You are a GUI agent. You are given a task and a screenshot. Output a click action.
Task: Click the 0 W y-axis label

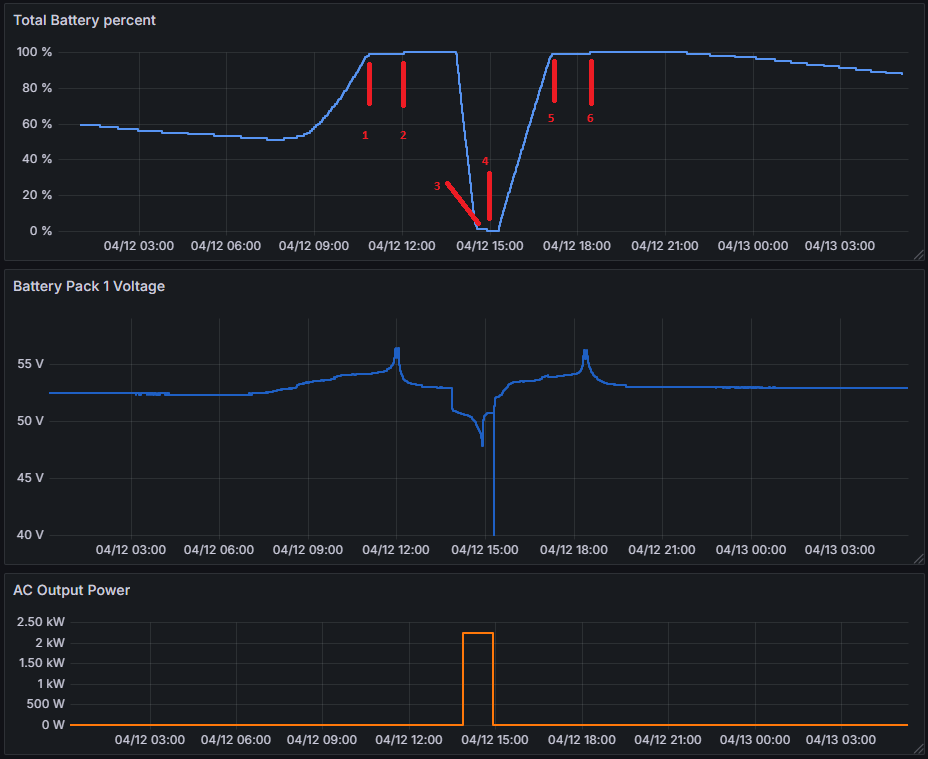point(53,724)
